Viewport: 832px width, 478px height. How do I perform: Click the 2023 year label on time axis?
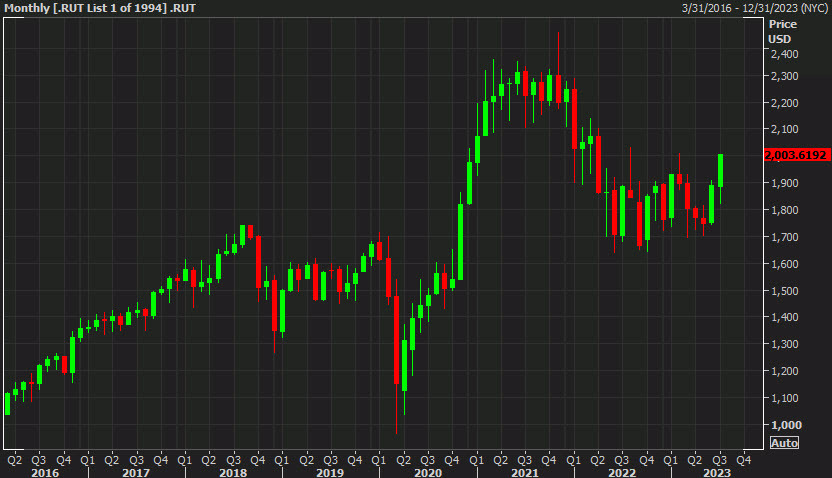coord(717,472)
